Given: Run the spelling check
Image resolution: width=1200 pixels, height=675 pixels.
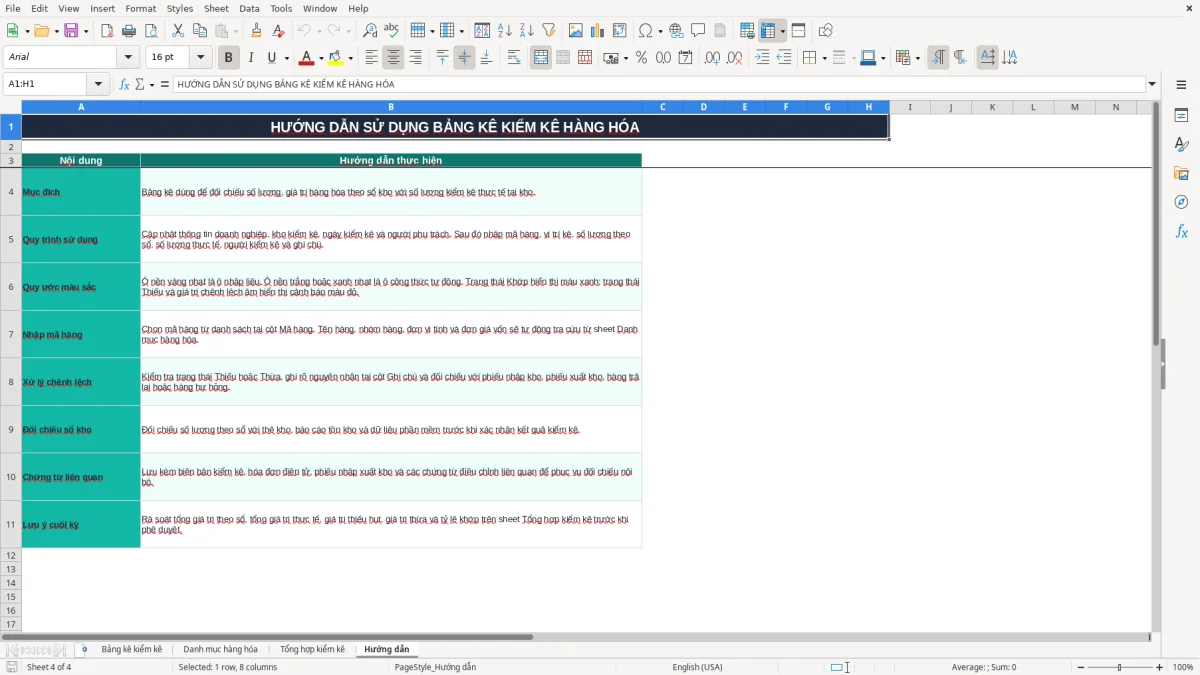Looking at the screenshot, I should click(x=391, y=31).
